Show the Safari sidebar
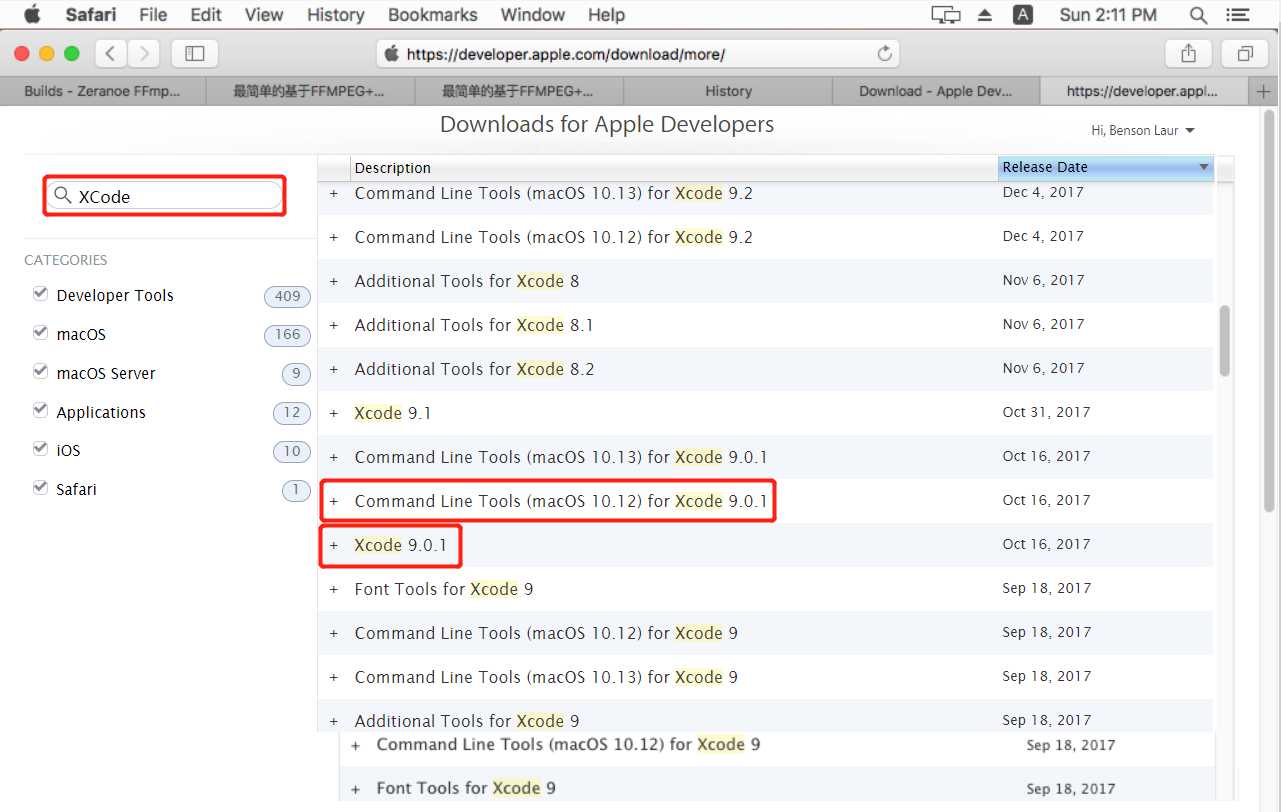The width and height of the screenshot is (1281, 812). 195,54
